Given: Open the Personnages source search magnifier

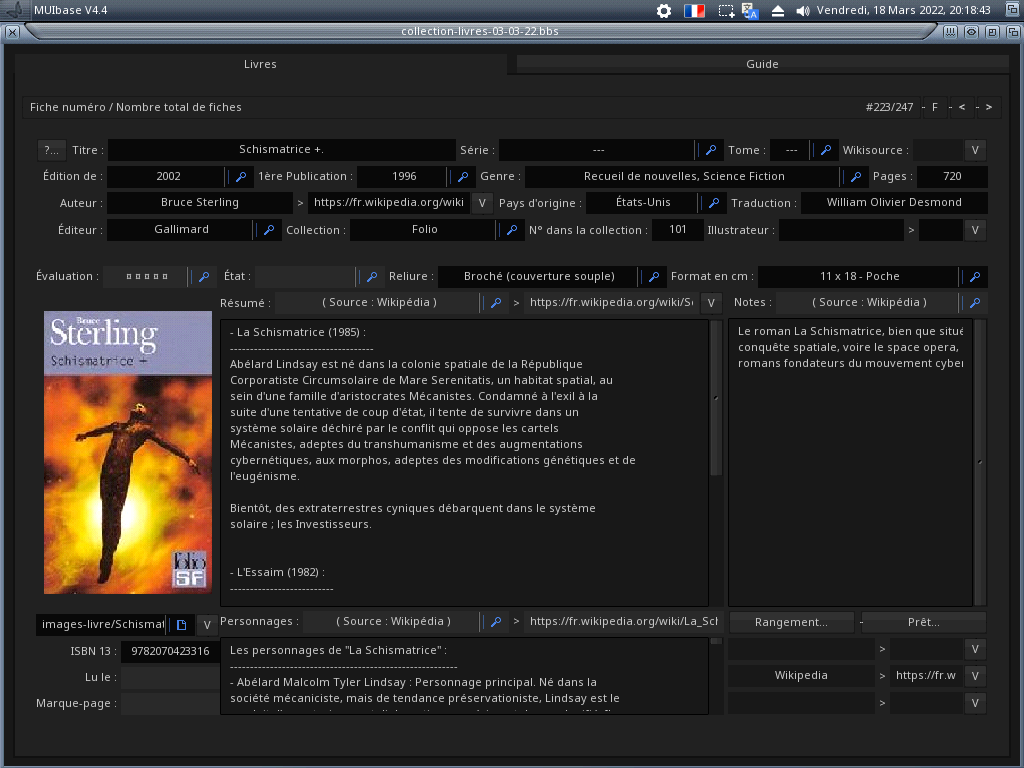Looking at the screenshot, I should (496, 622).
